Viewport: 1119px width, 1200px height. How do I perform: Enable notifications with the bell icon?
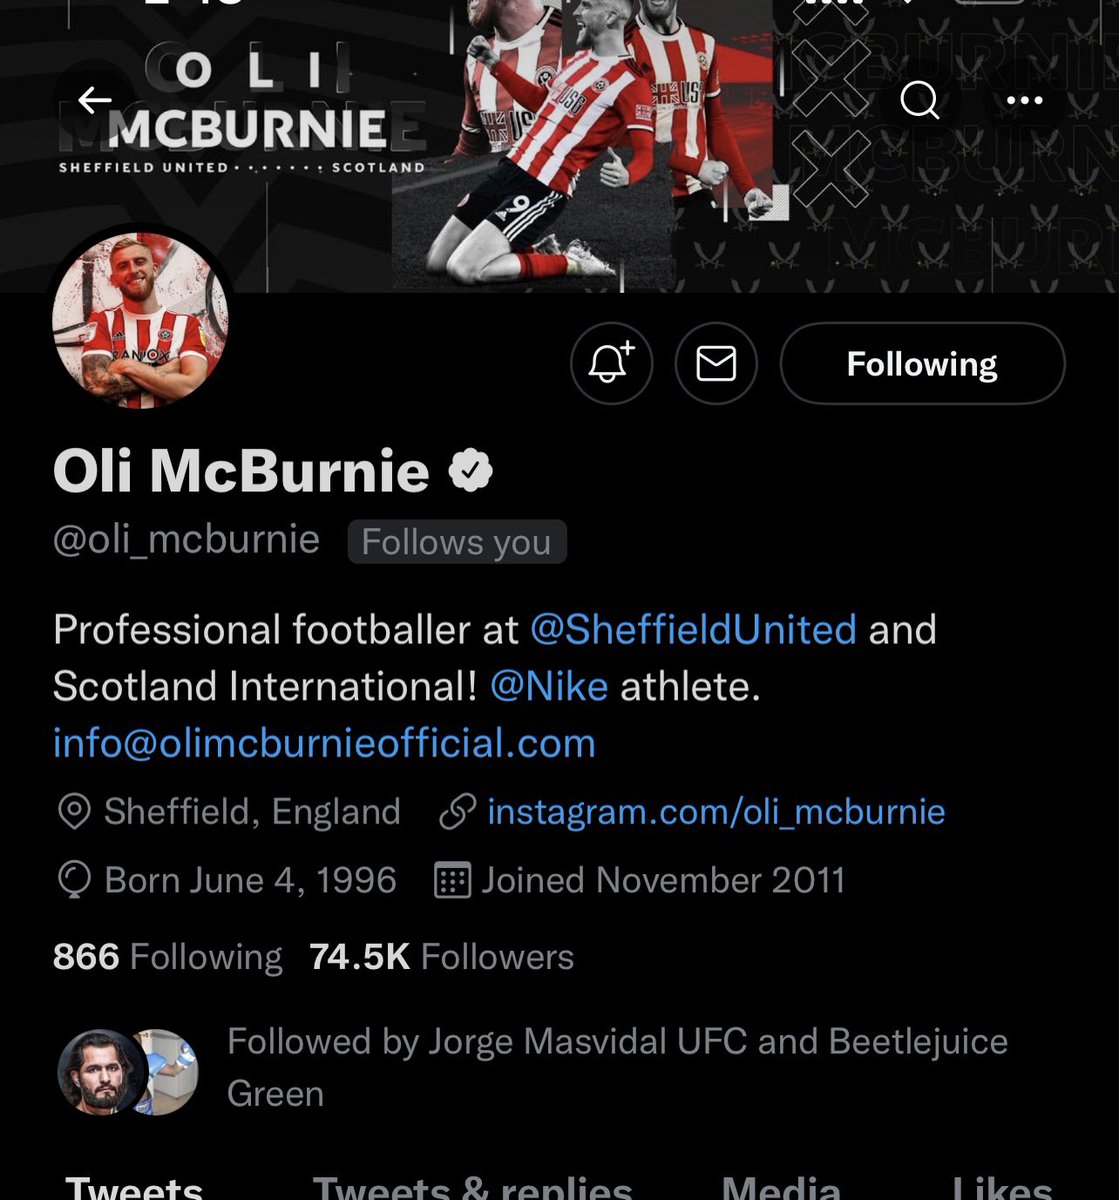(611, 363)
